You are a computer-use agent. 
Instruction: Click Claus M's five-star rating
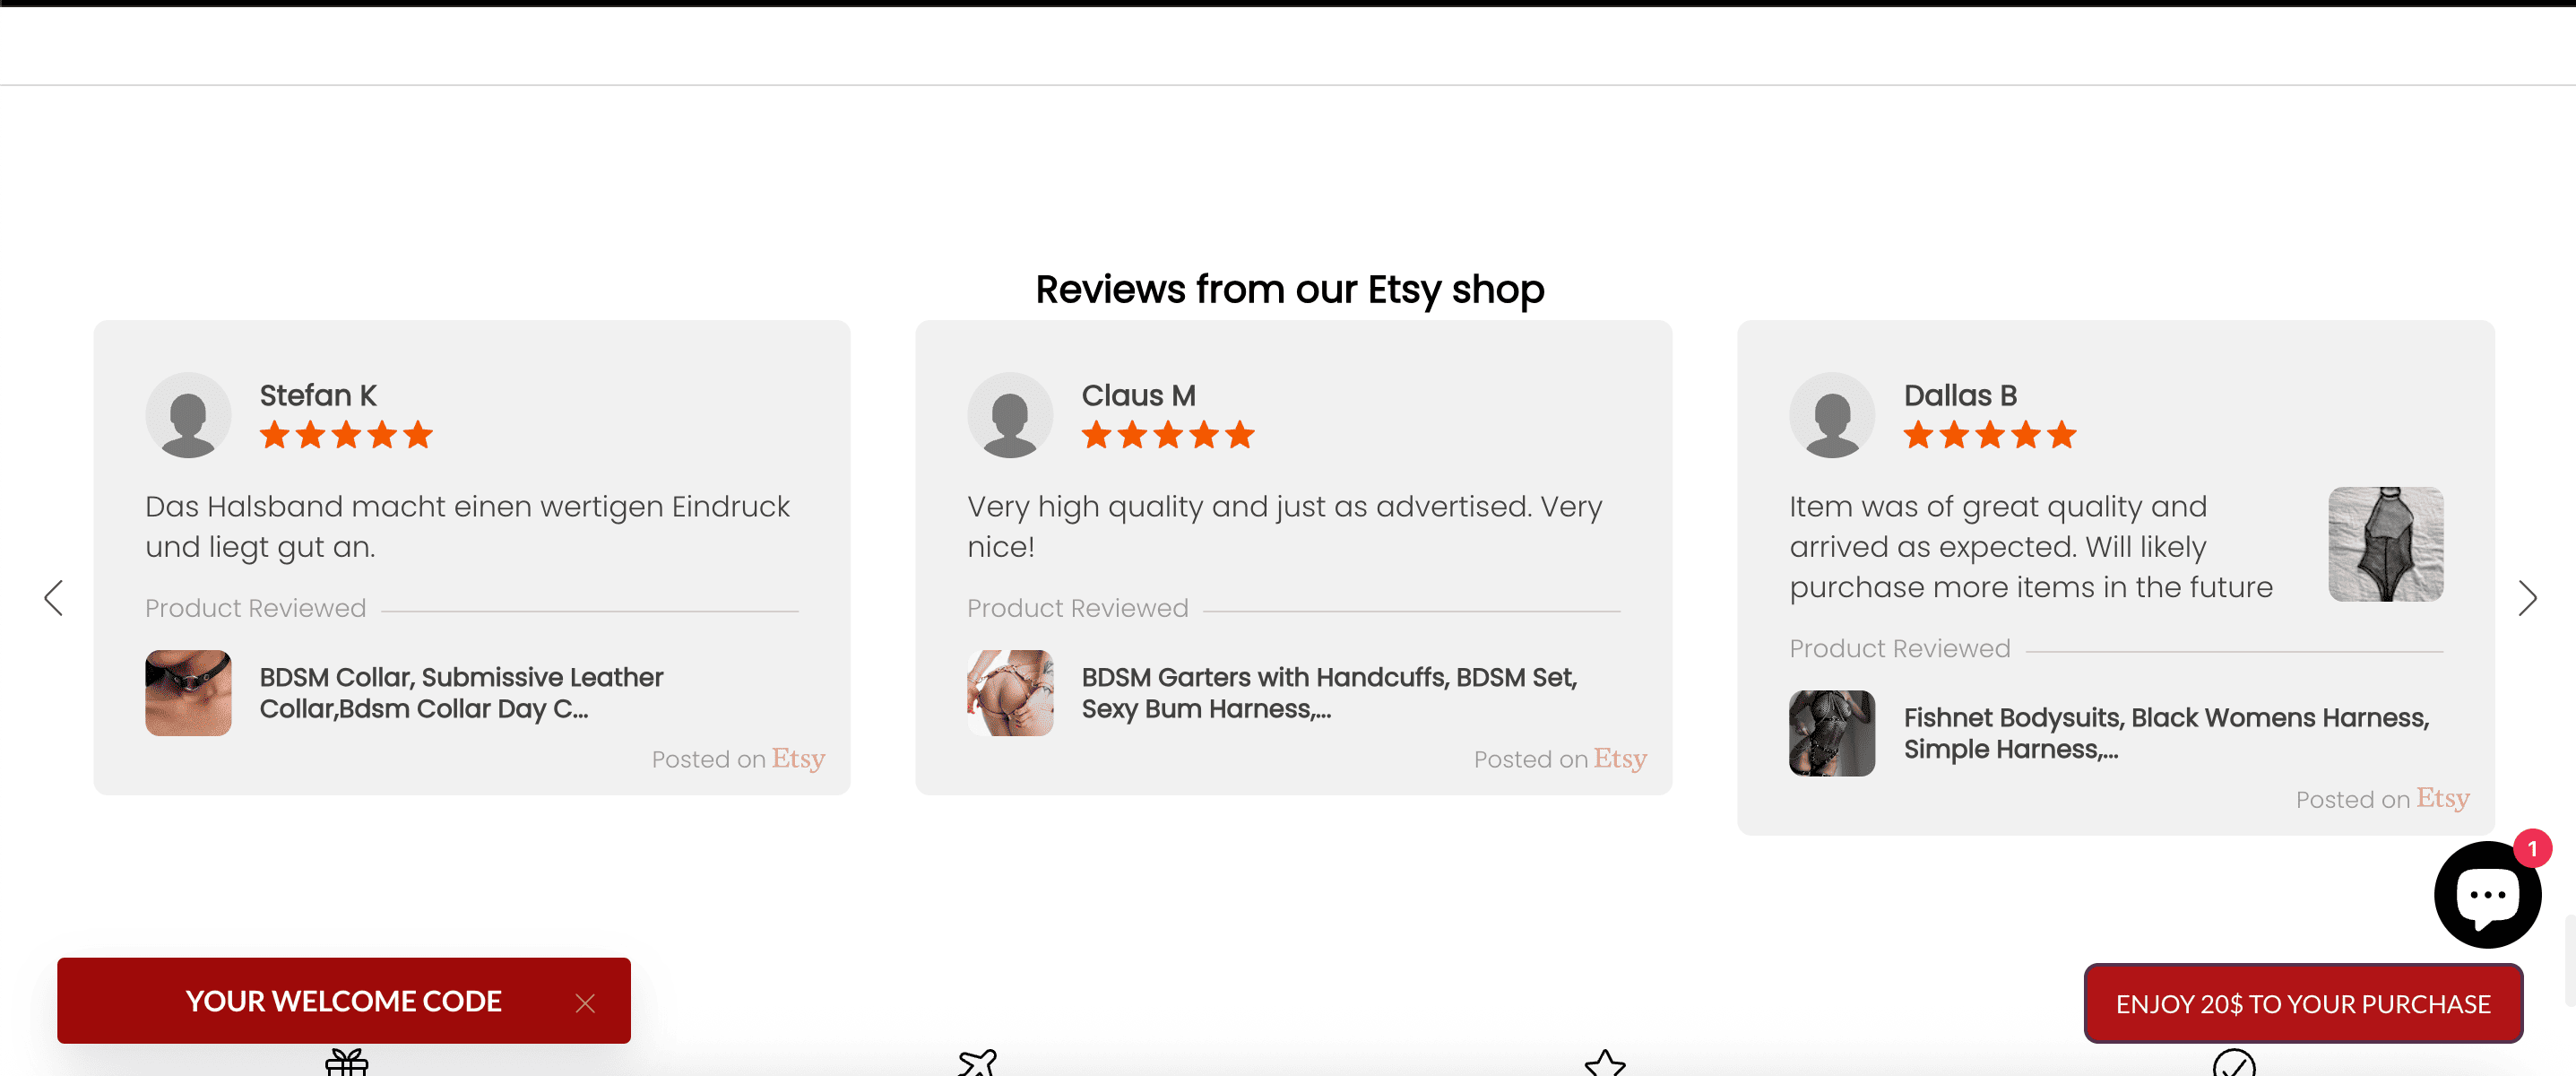[1167, 434]
